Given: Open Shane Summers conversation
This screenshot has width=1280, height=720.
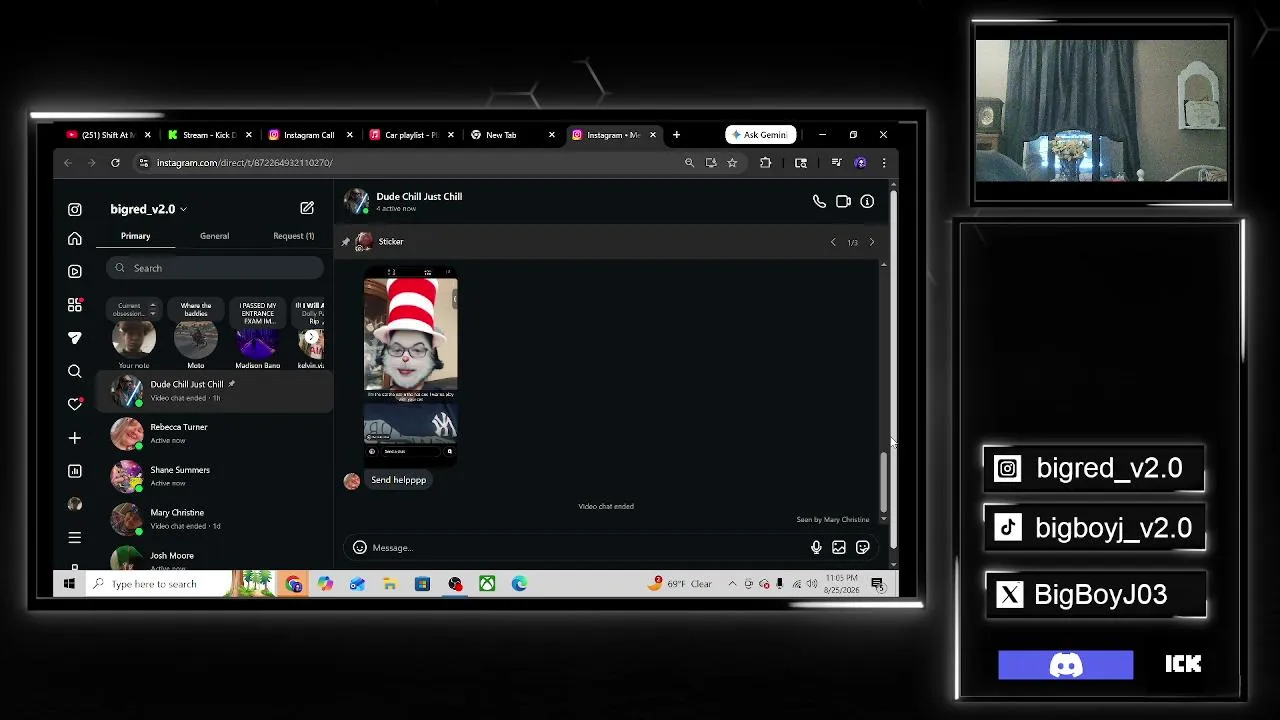Looking at the screenshot, I should click(x=214, y=476).
